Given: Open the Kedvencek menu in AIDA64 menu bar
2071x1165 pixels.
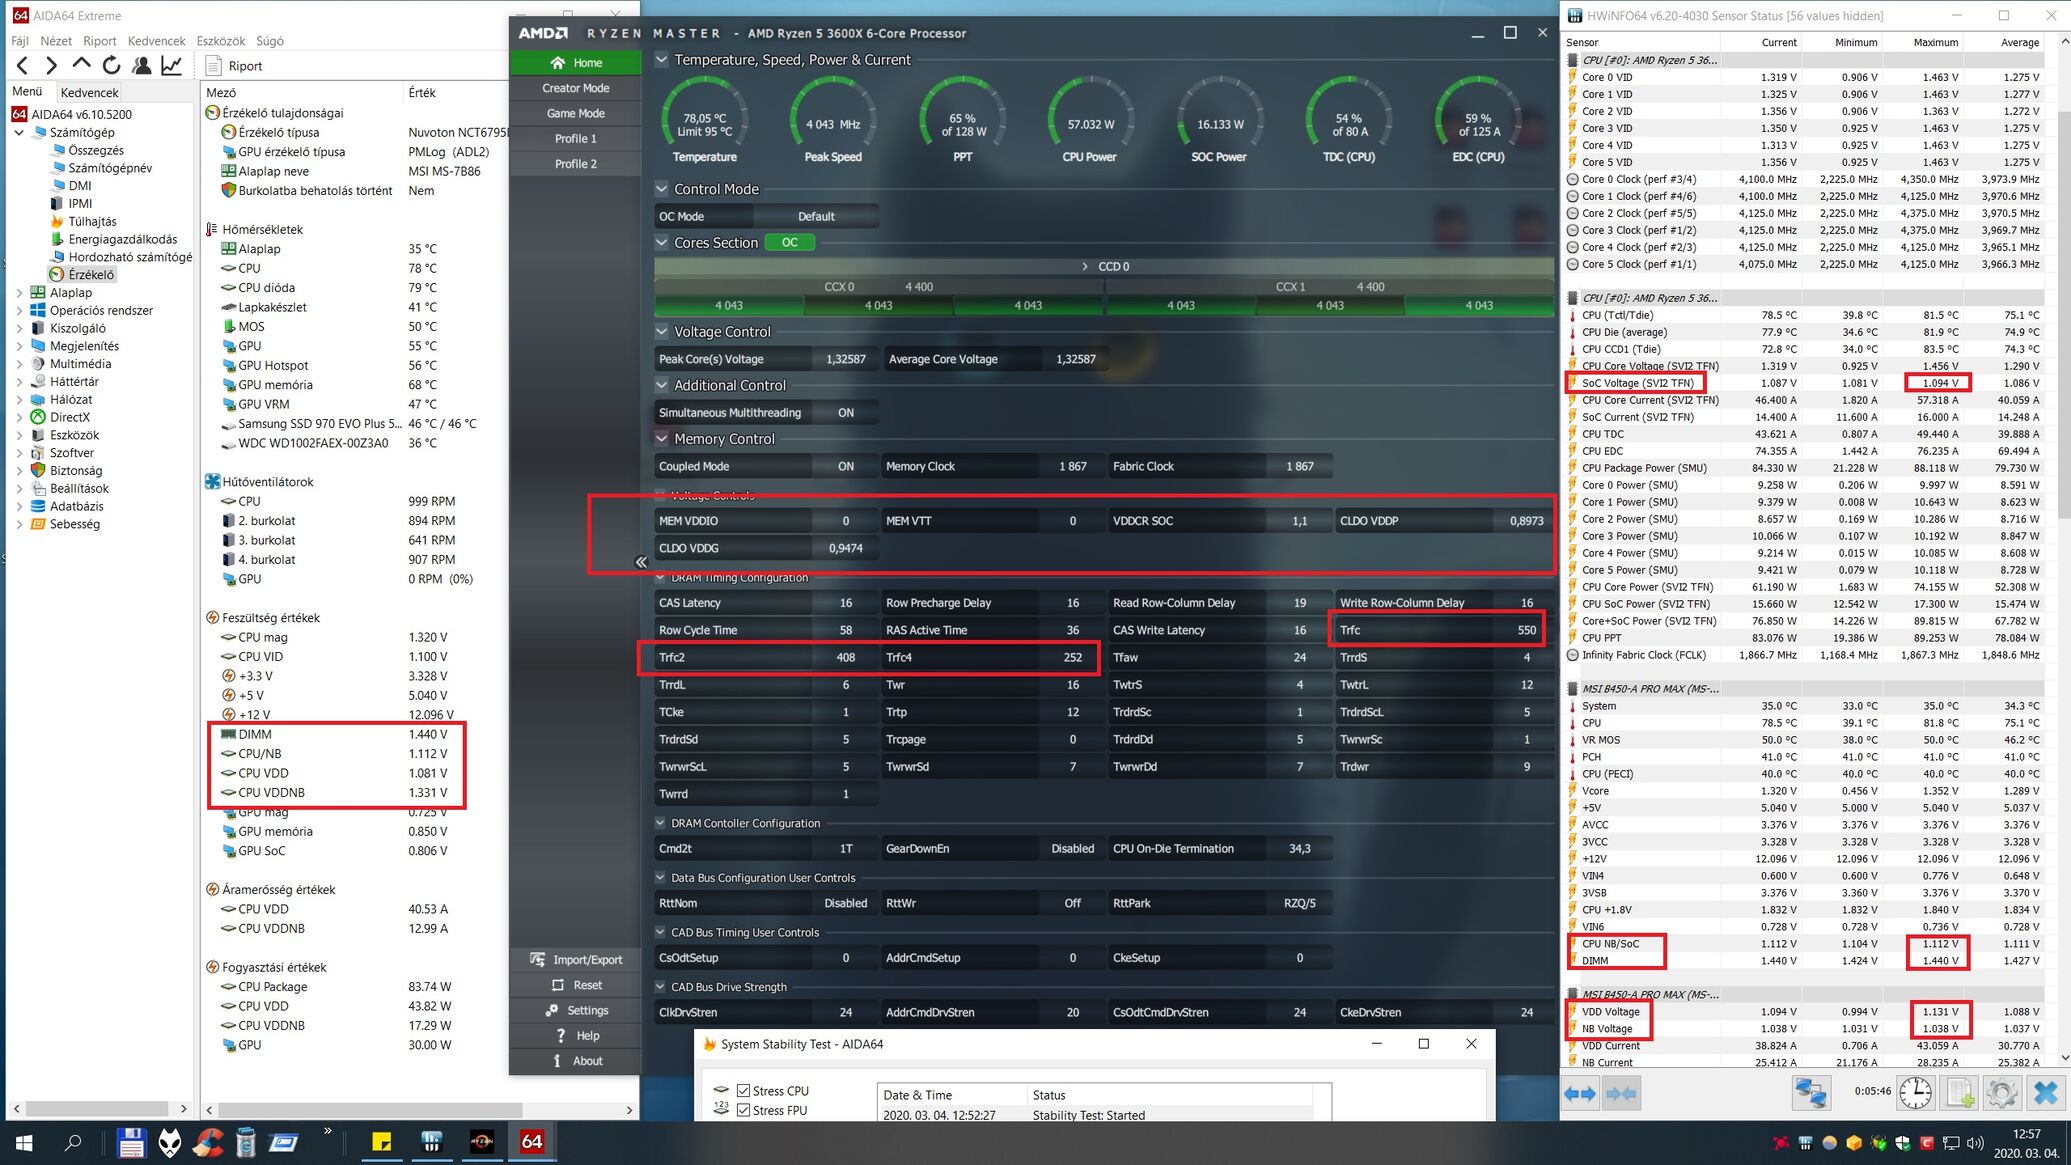Looking at the screenshot, I should (x=157, y=41).
